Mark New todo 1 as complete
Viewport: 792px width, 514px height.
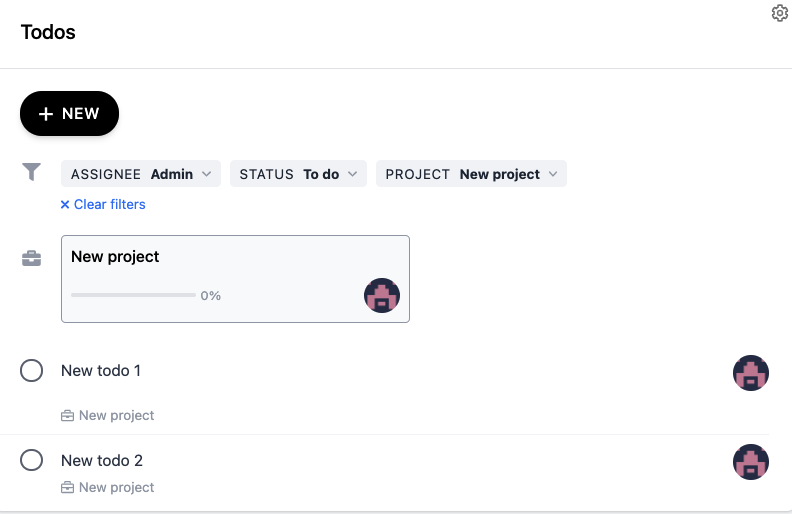tap(31, 371)
